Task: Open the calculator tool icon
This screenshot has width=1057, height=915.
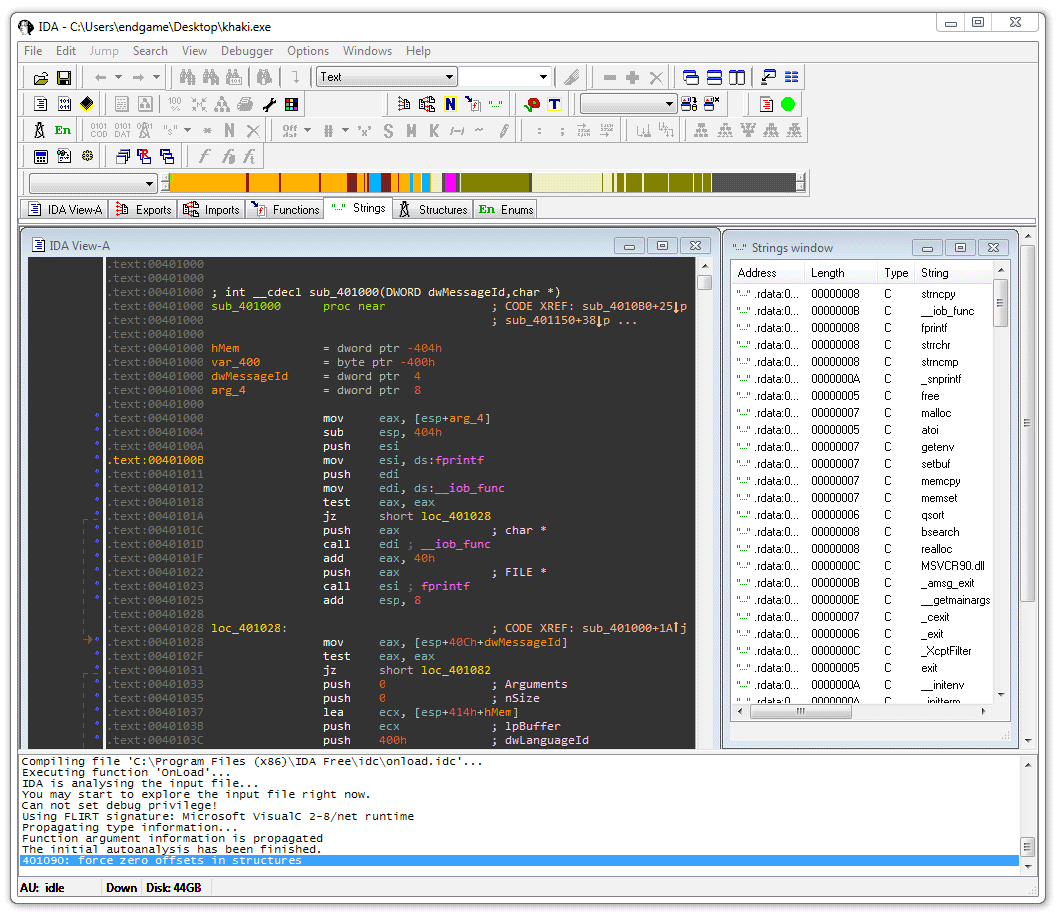Action: point(41,157)
